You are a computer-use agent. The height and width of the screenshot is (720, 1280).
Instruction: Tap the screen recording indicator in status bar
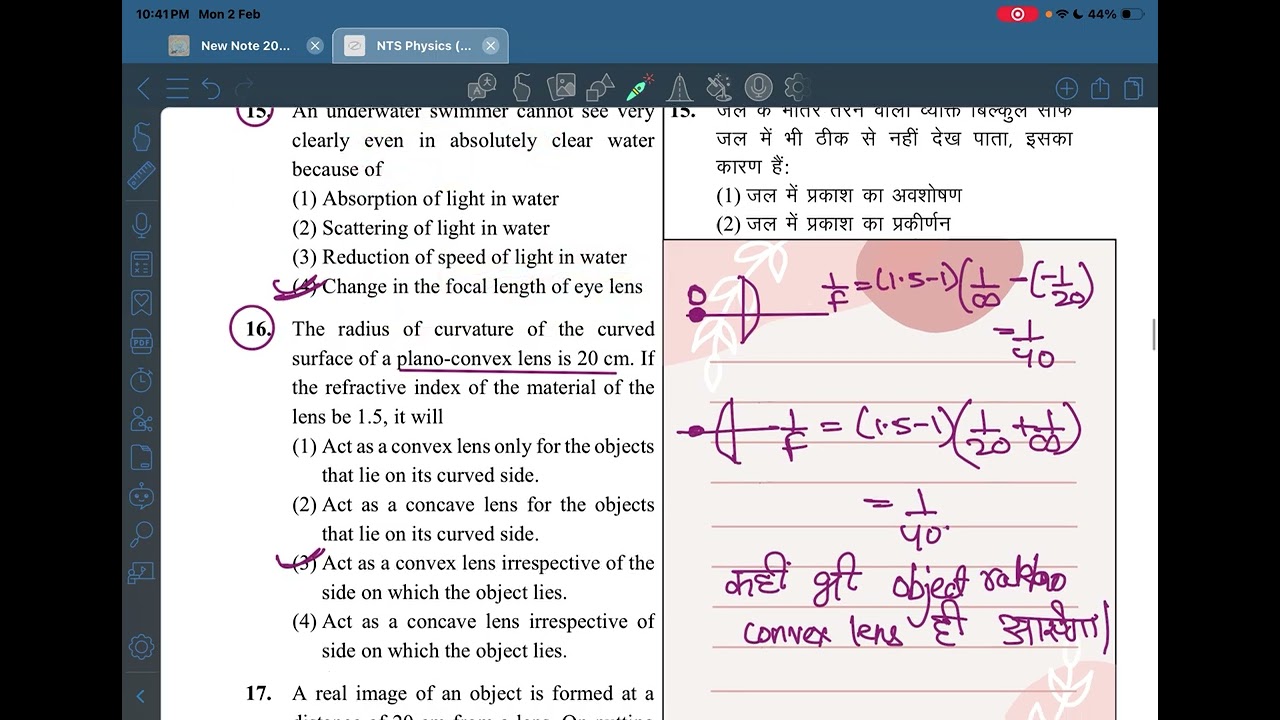pos(1017,14)
